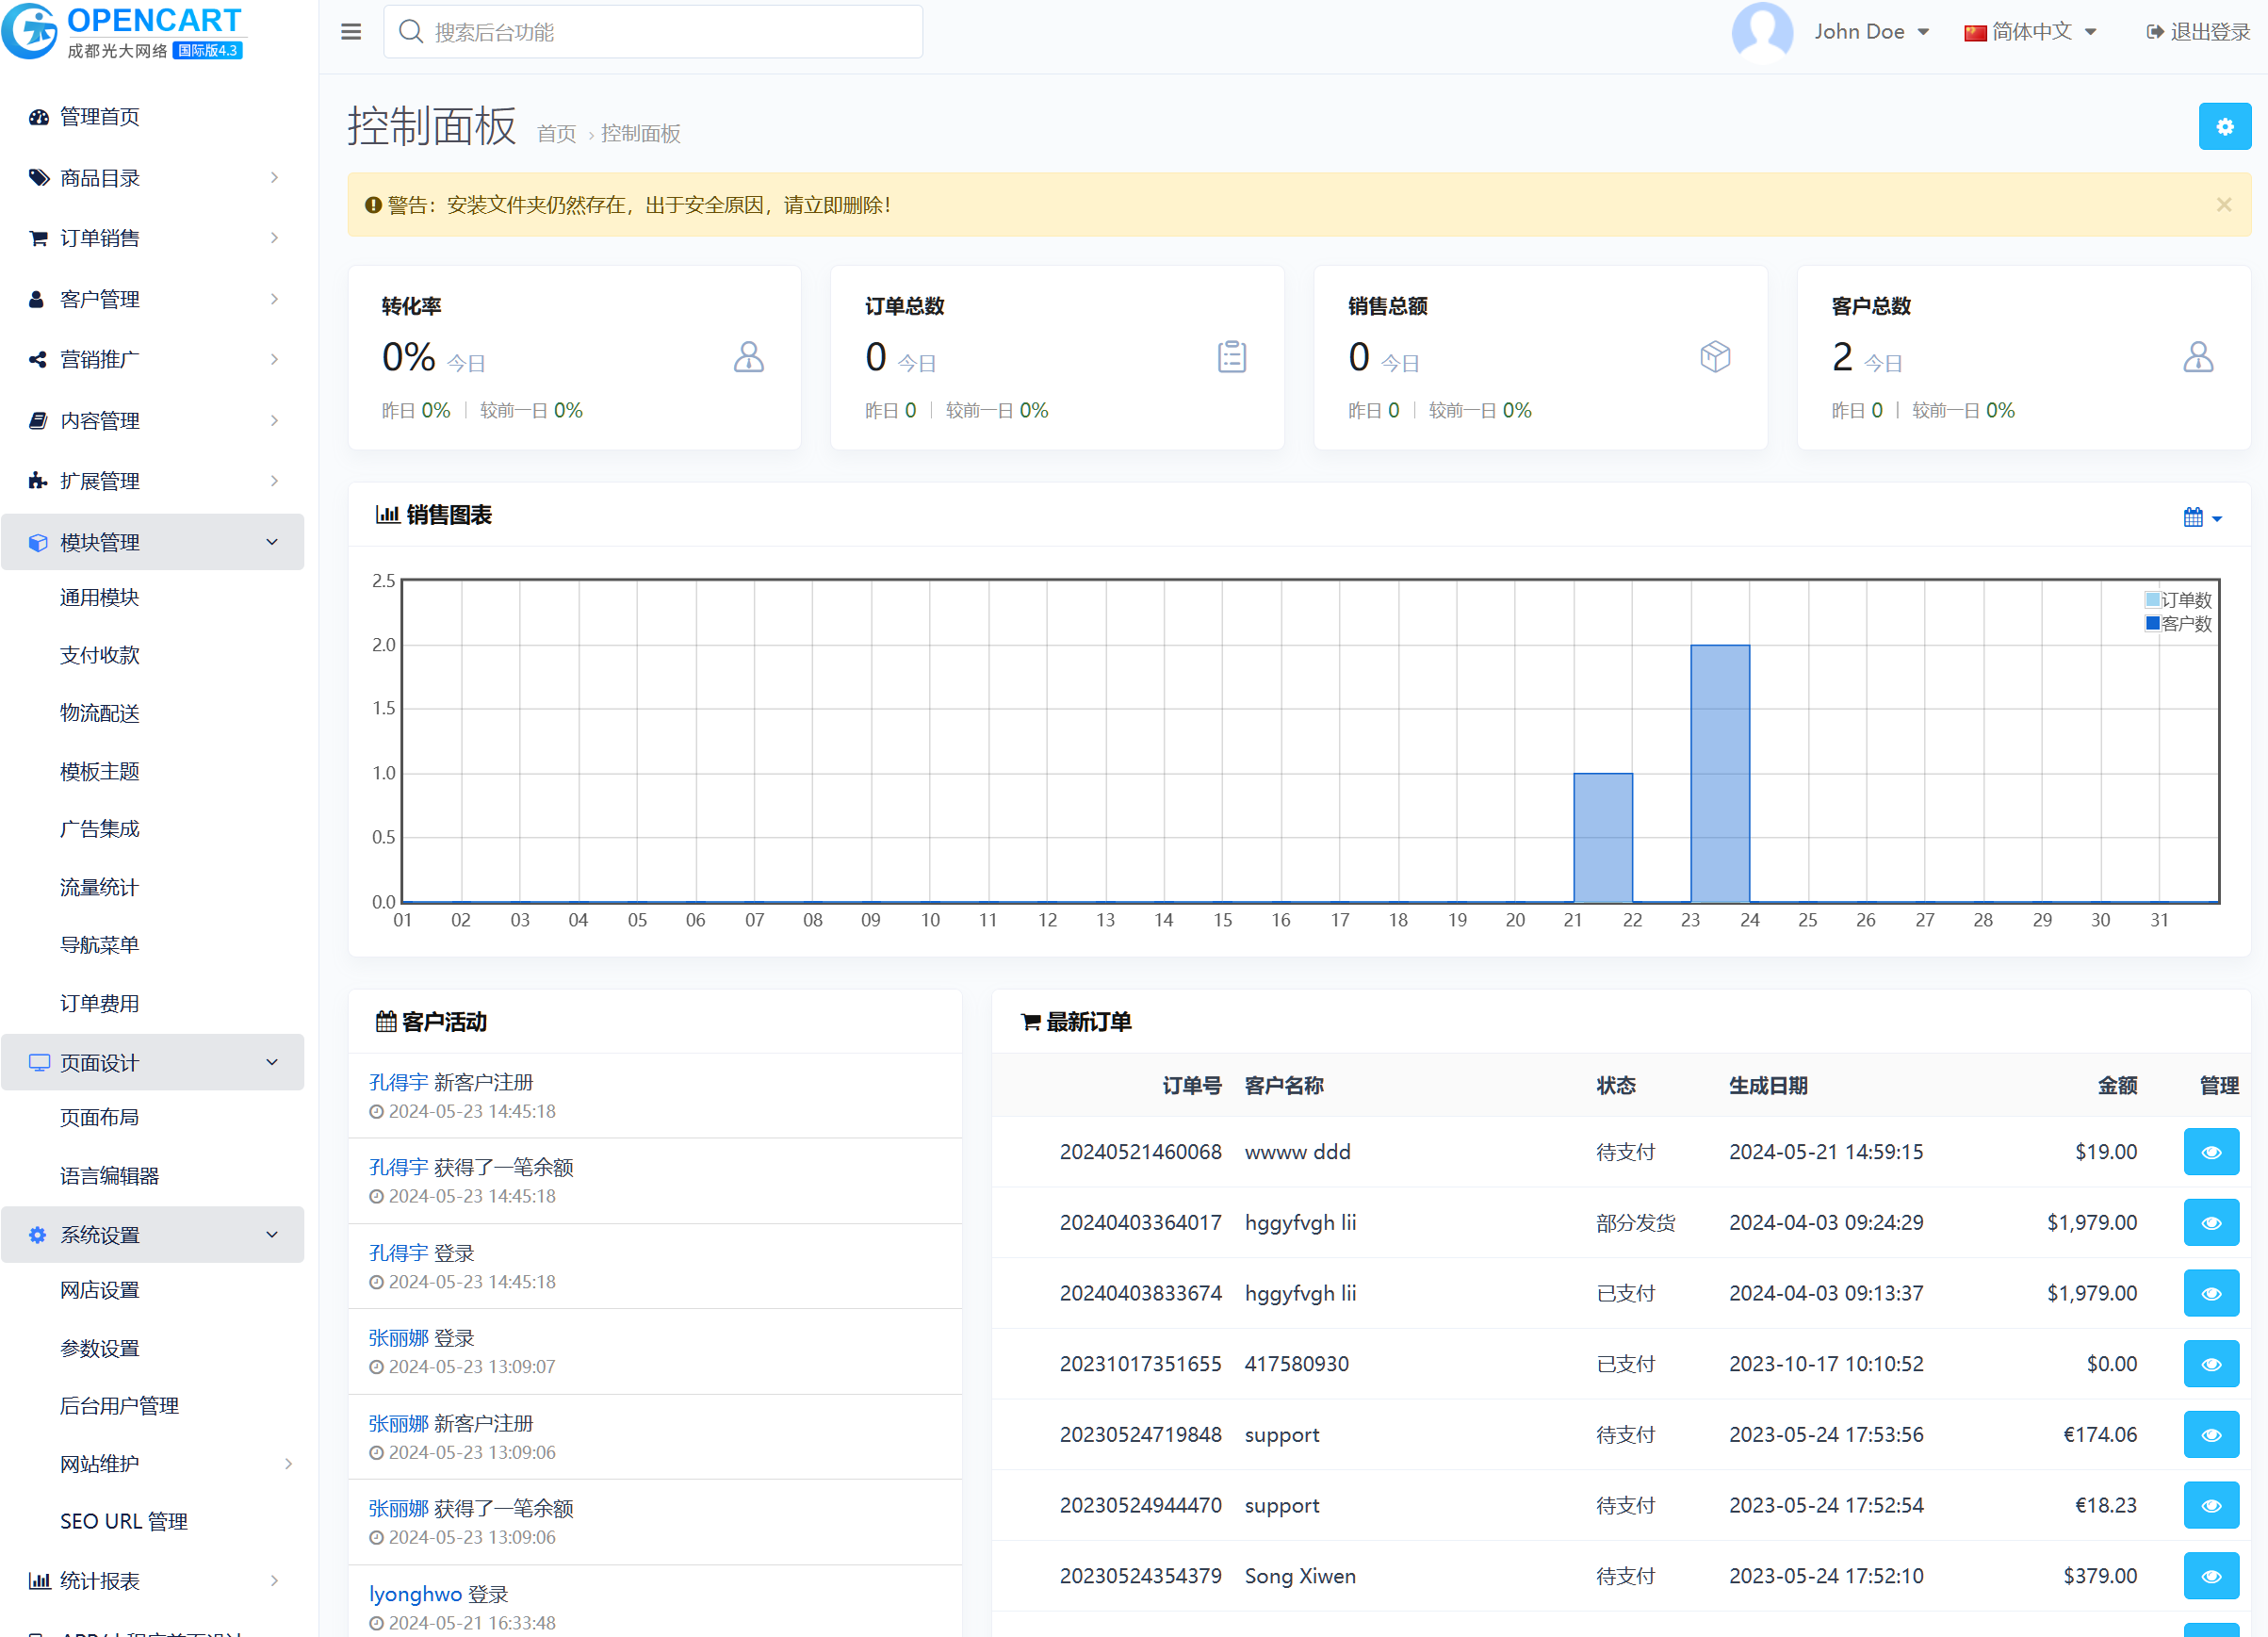
Task: Collapse 模块管理 sidebar section
Action: click(x=152, y=542)
